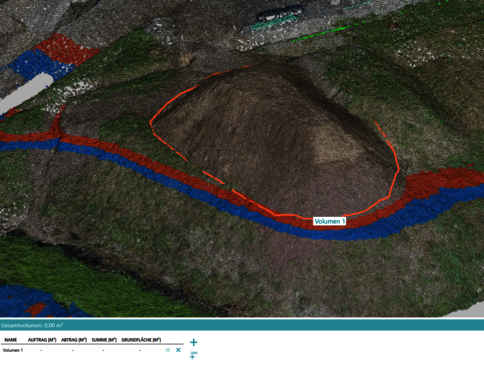Click the red polygon's left corner vertex
This screenshot has height=391, width=484.
(151, 123)
